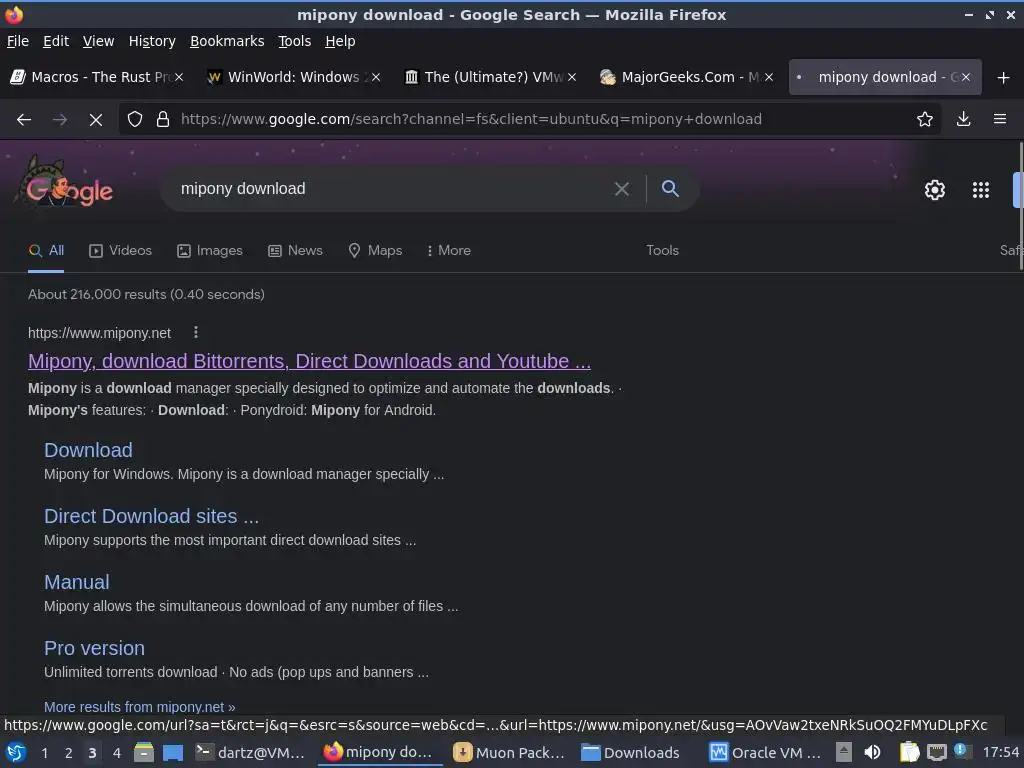Select the All results tab
1024x768 pixels.
click(x=46, y=251)
